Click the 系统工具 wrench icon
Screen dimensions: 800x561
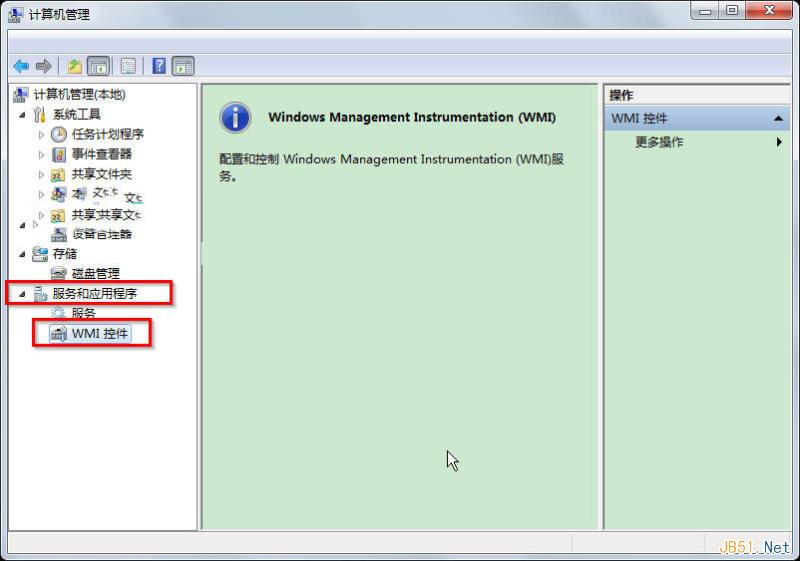click(x=40, y=114)
